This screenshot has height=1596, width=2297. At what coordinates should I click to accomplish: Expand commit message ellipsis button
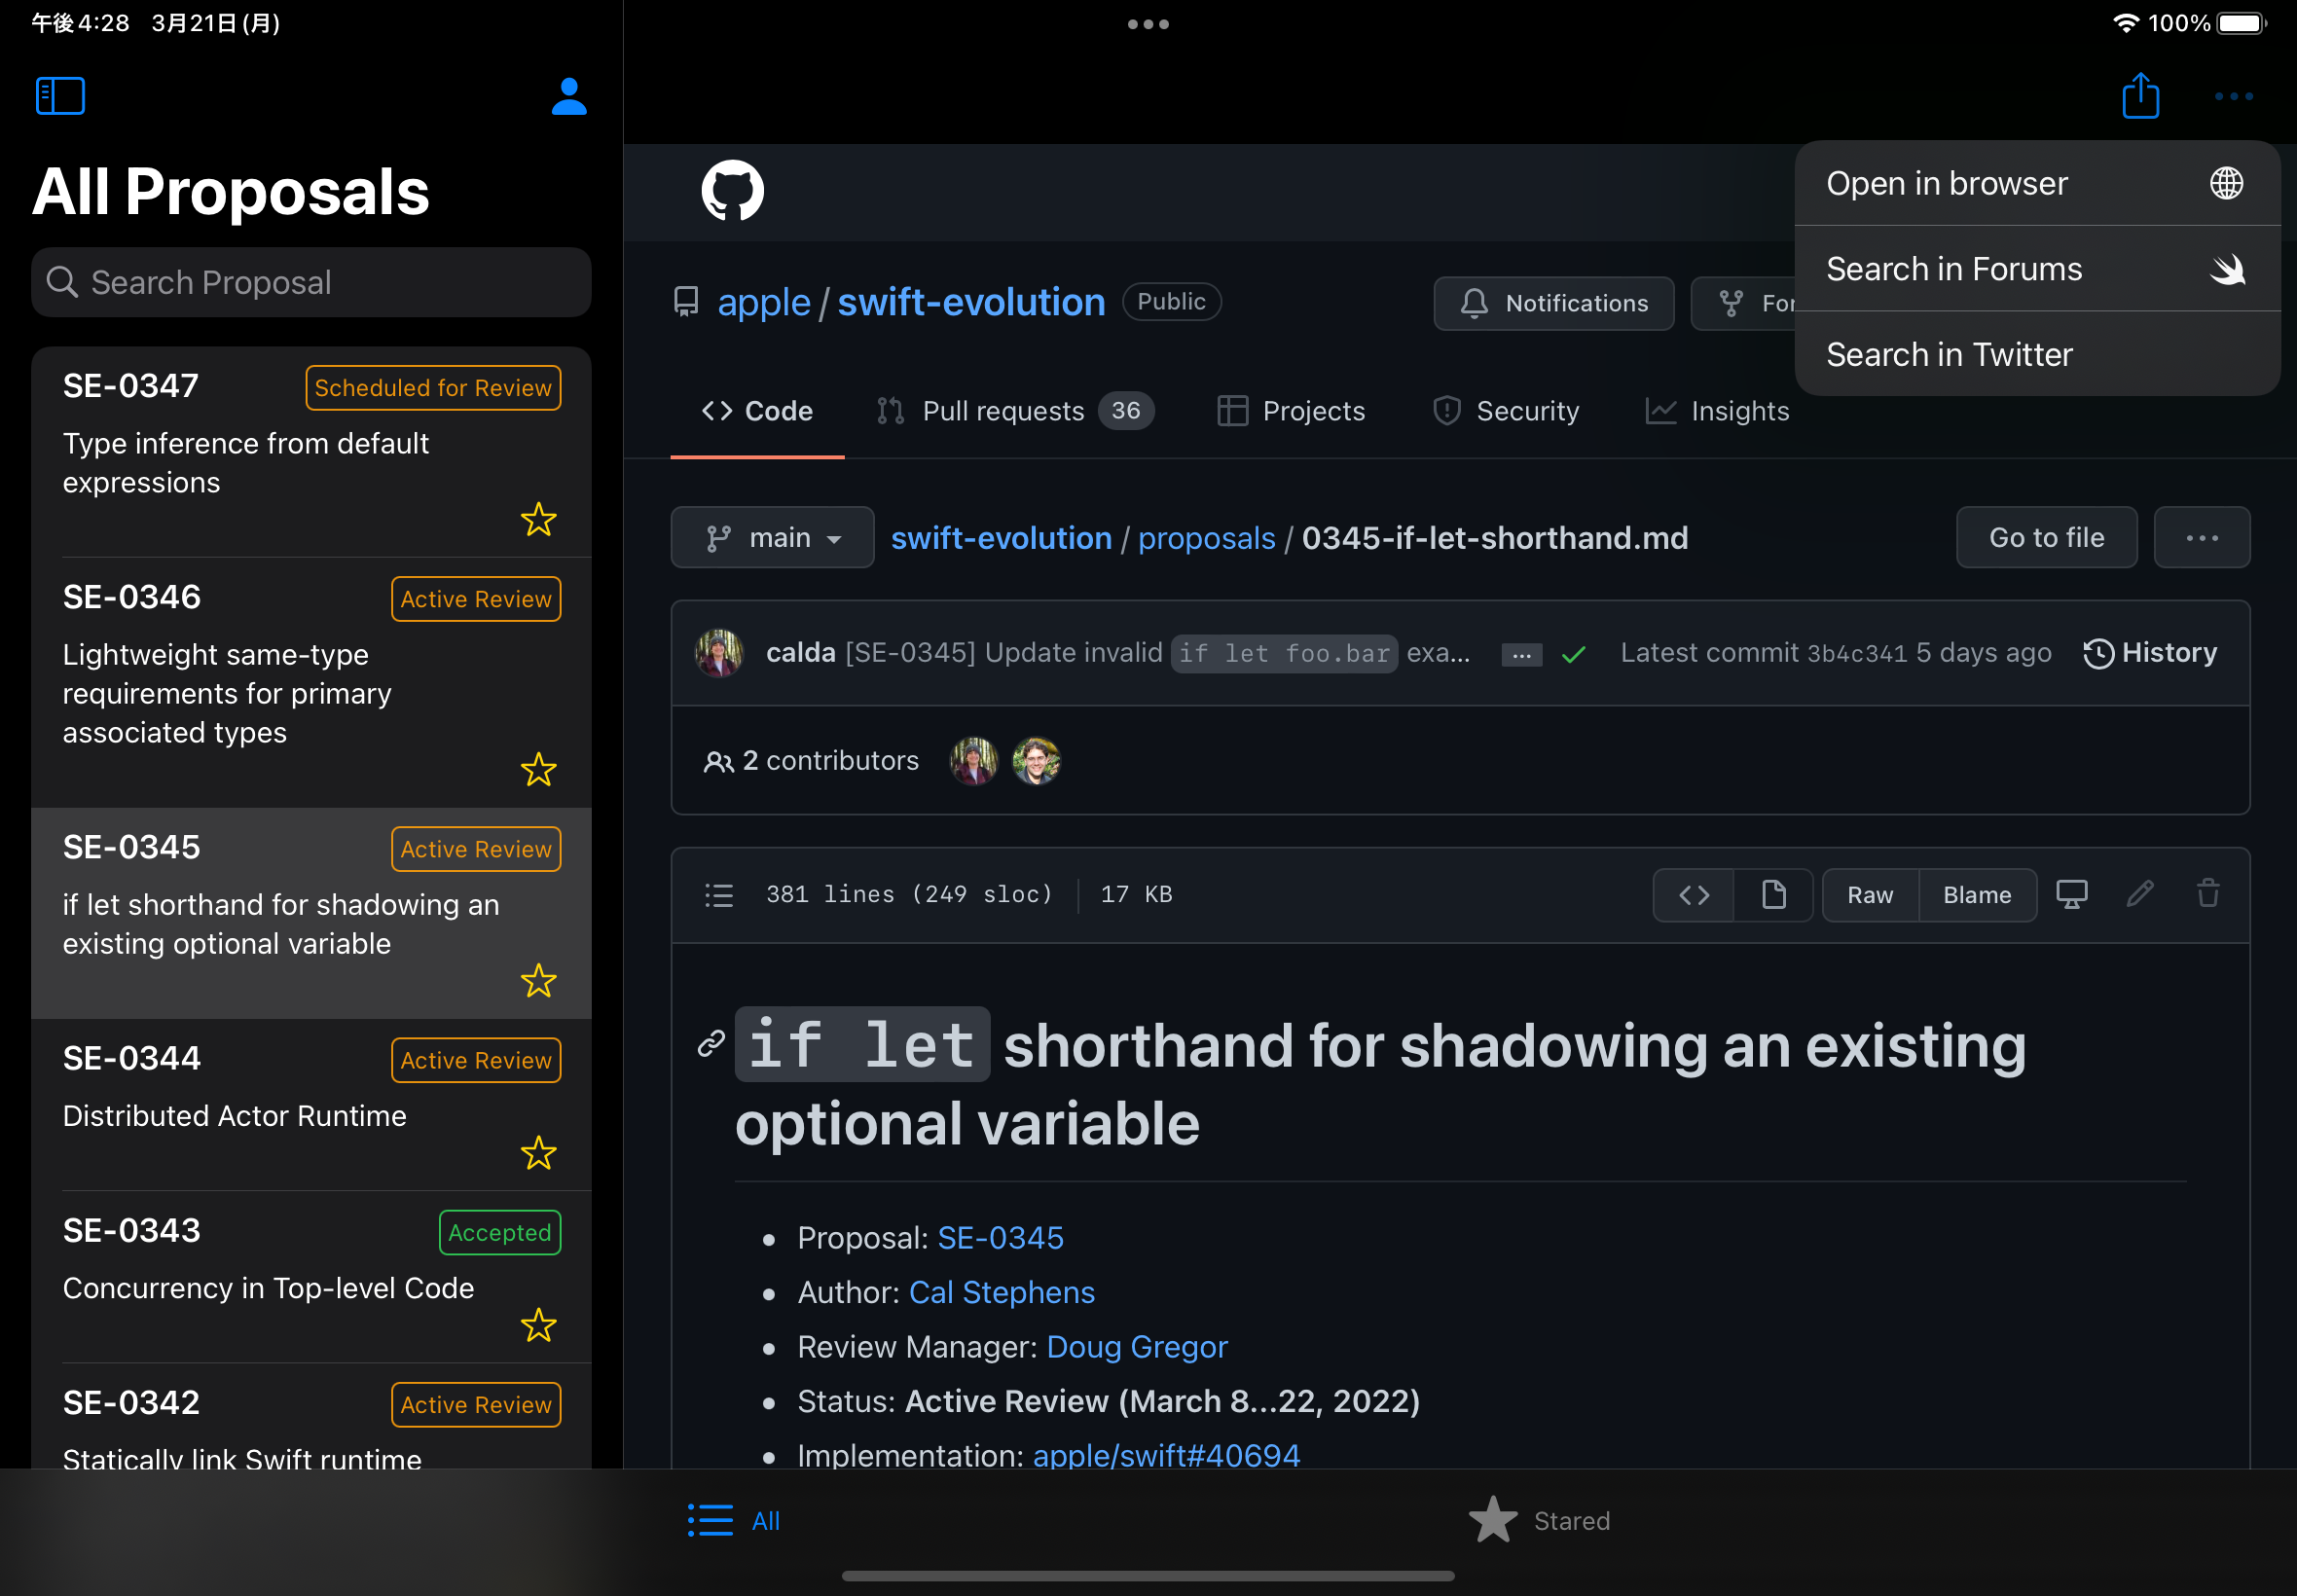click(1521, 655)
